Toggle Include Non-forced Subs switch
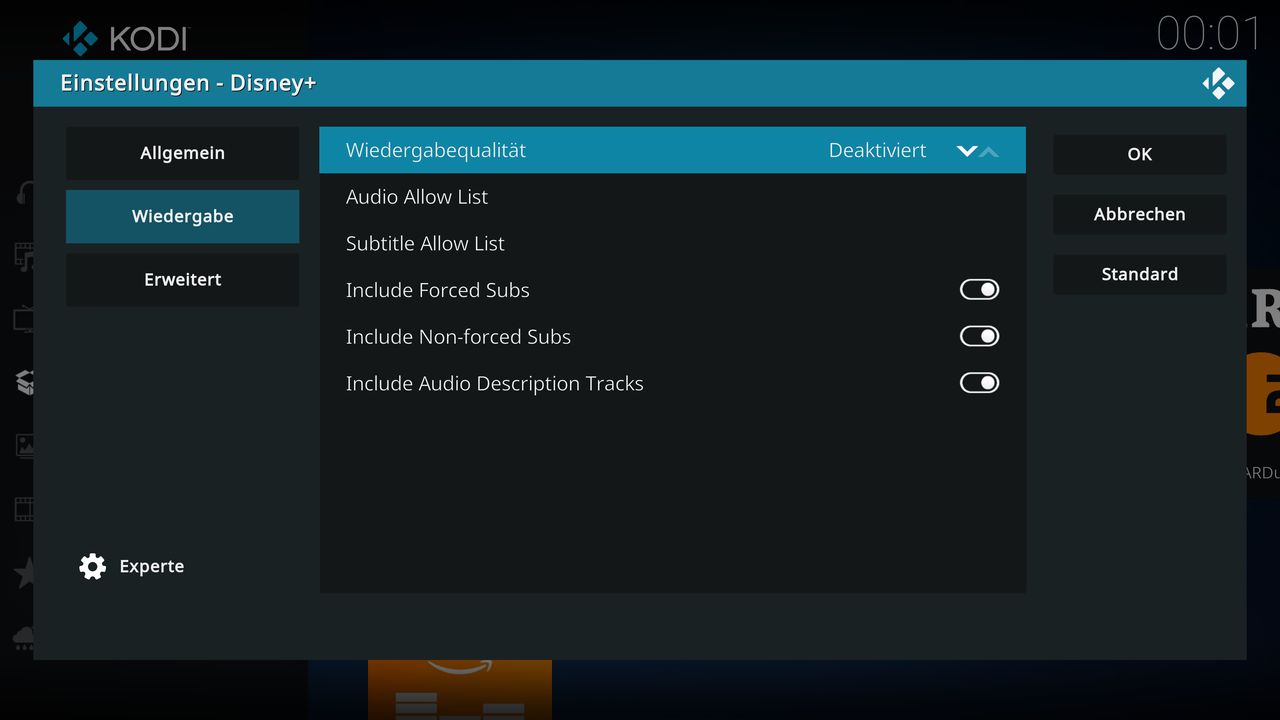Image resolution: width=1280 pixels, height=720 pixels. [979, 336]
